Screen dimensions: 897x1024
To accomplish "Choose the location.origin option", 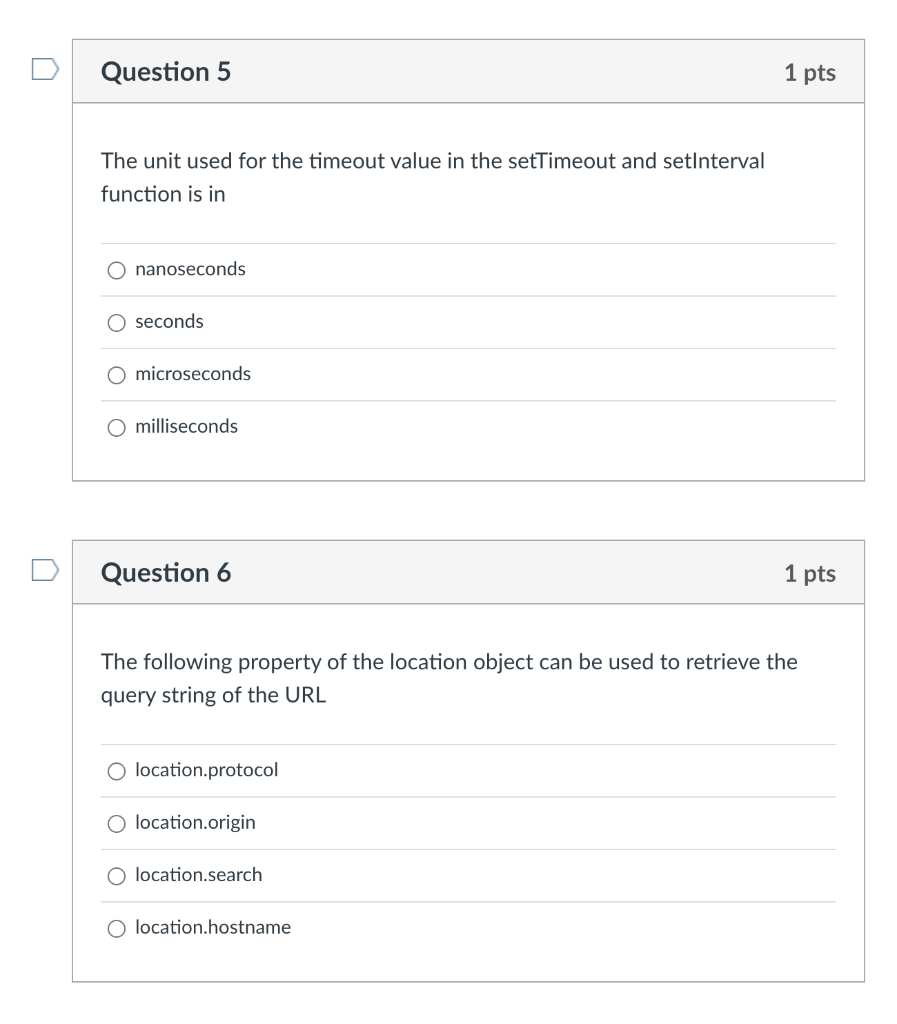I will 116,822.
